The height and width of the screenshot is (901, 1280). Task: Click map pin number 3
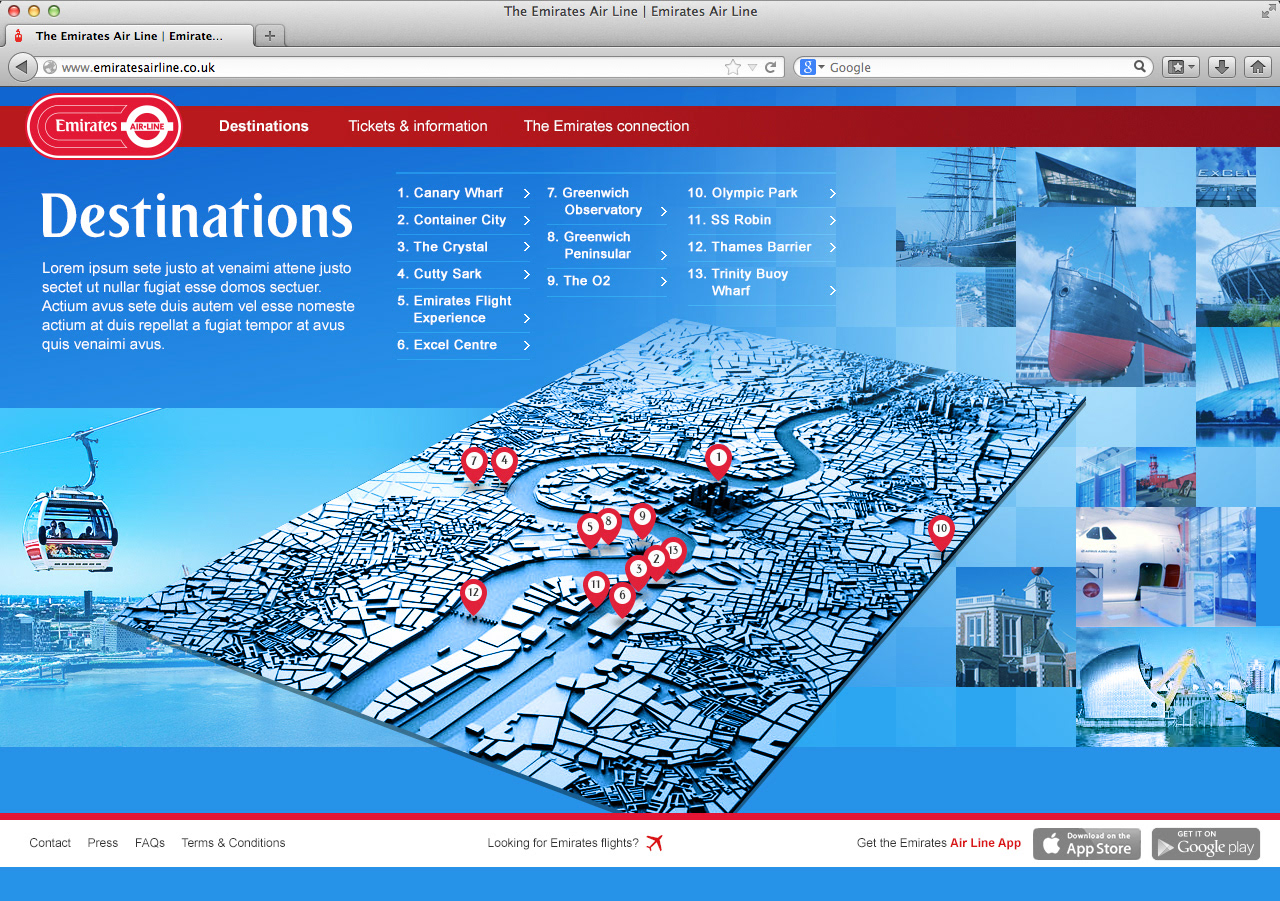click(x=638, y=571)
